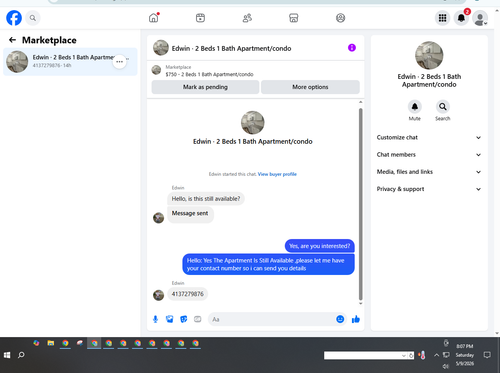This screenshot has height=373, width=500.
Task: Click the taskbar address input box
Action: tap(362, 356)
